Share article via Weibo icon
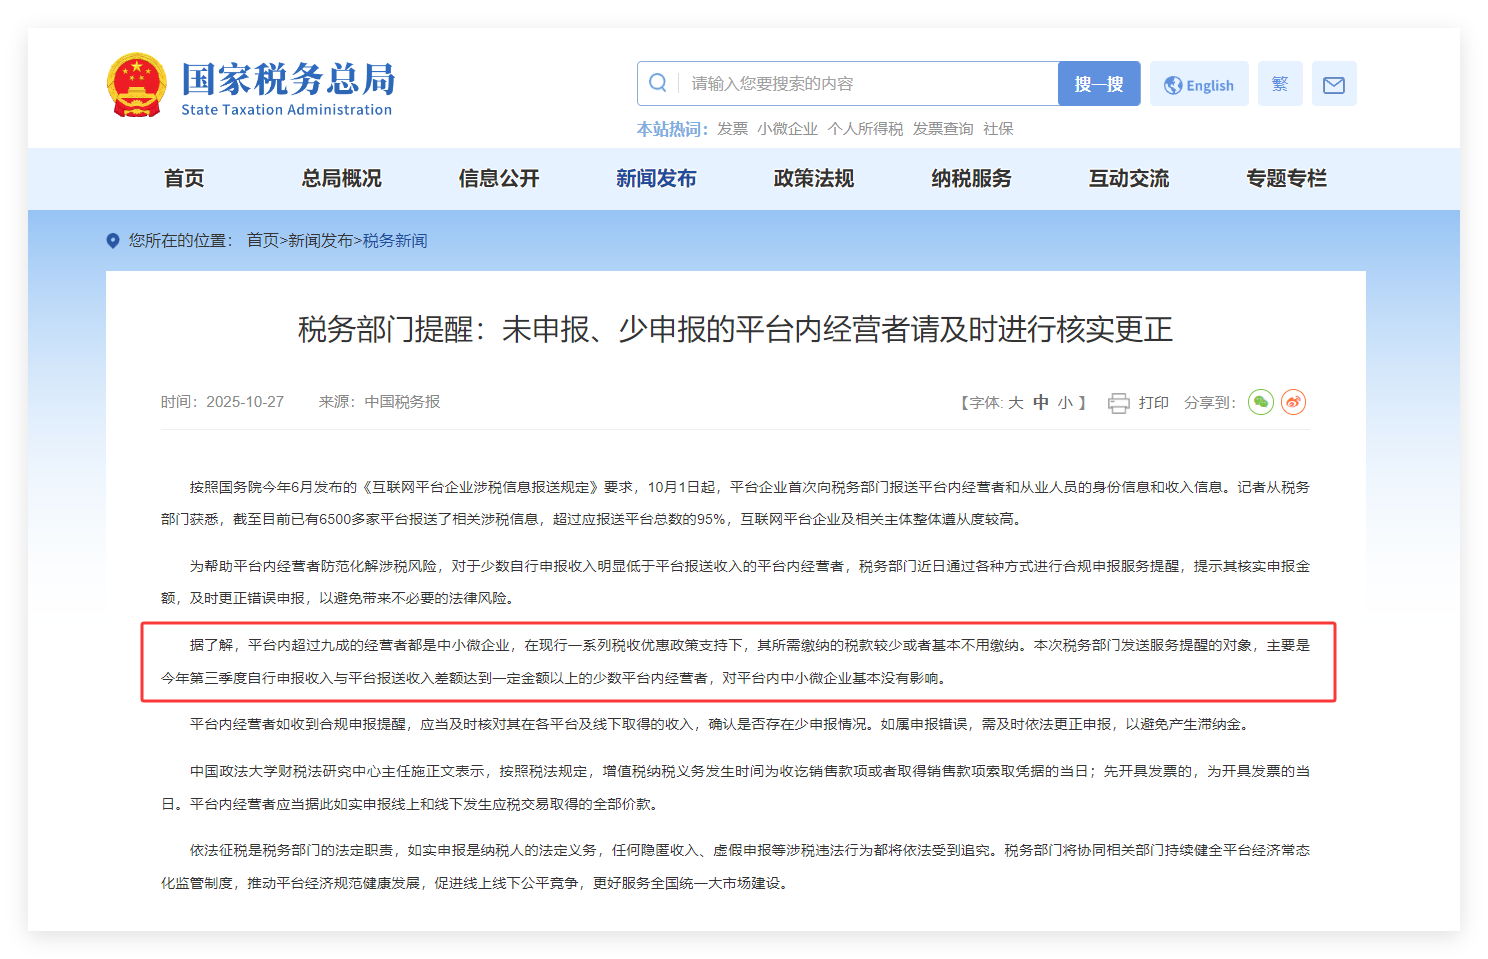Viewport: 1488px width, 959px height. point(1293,402)
